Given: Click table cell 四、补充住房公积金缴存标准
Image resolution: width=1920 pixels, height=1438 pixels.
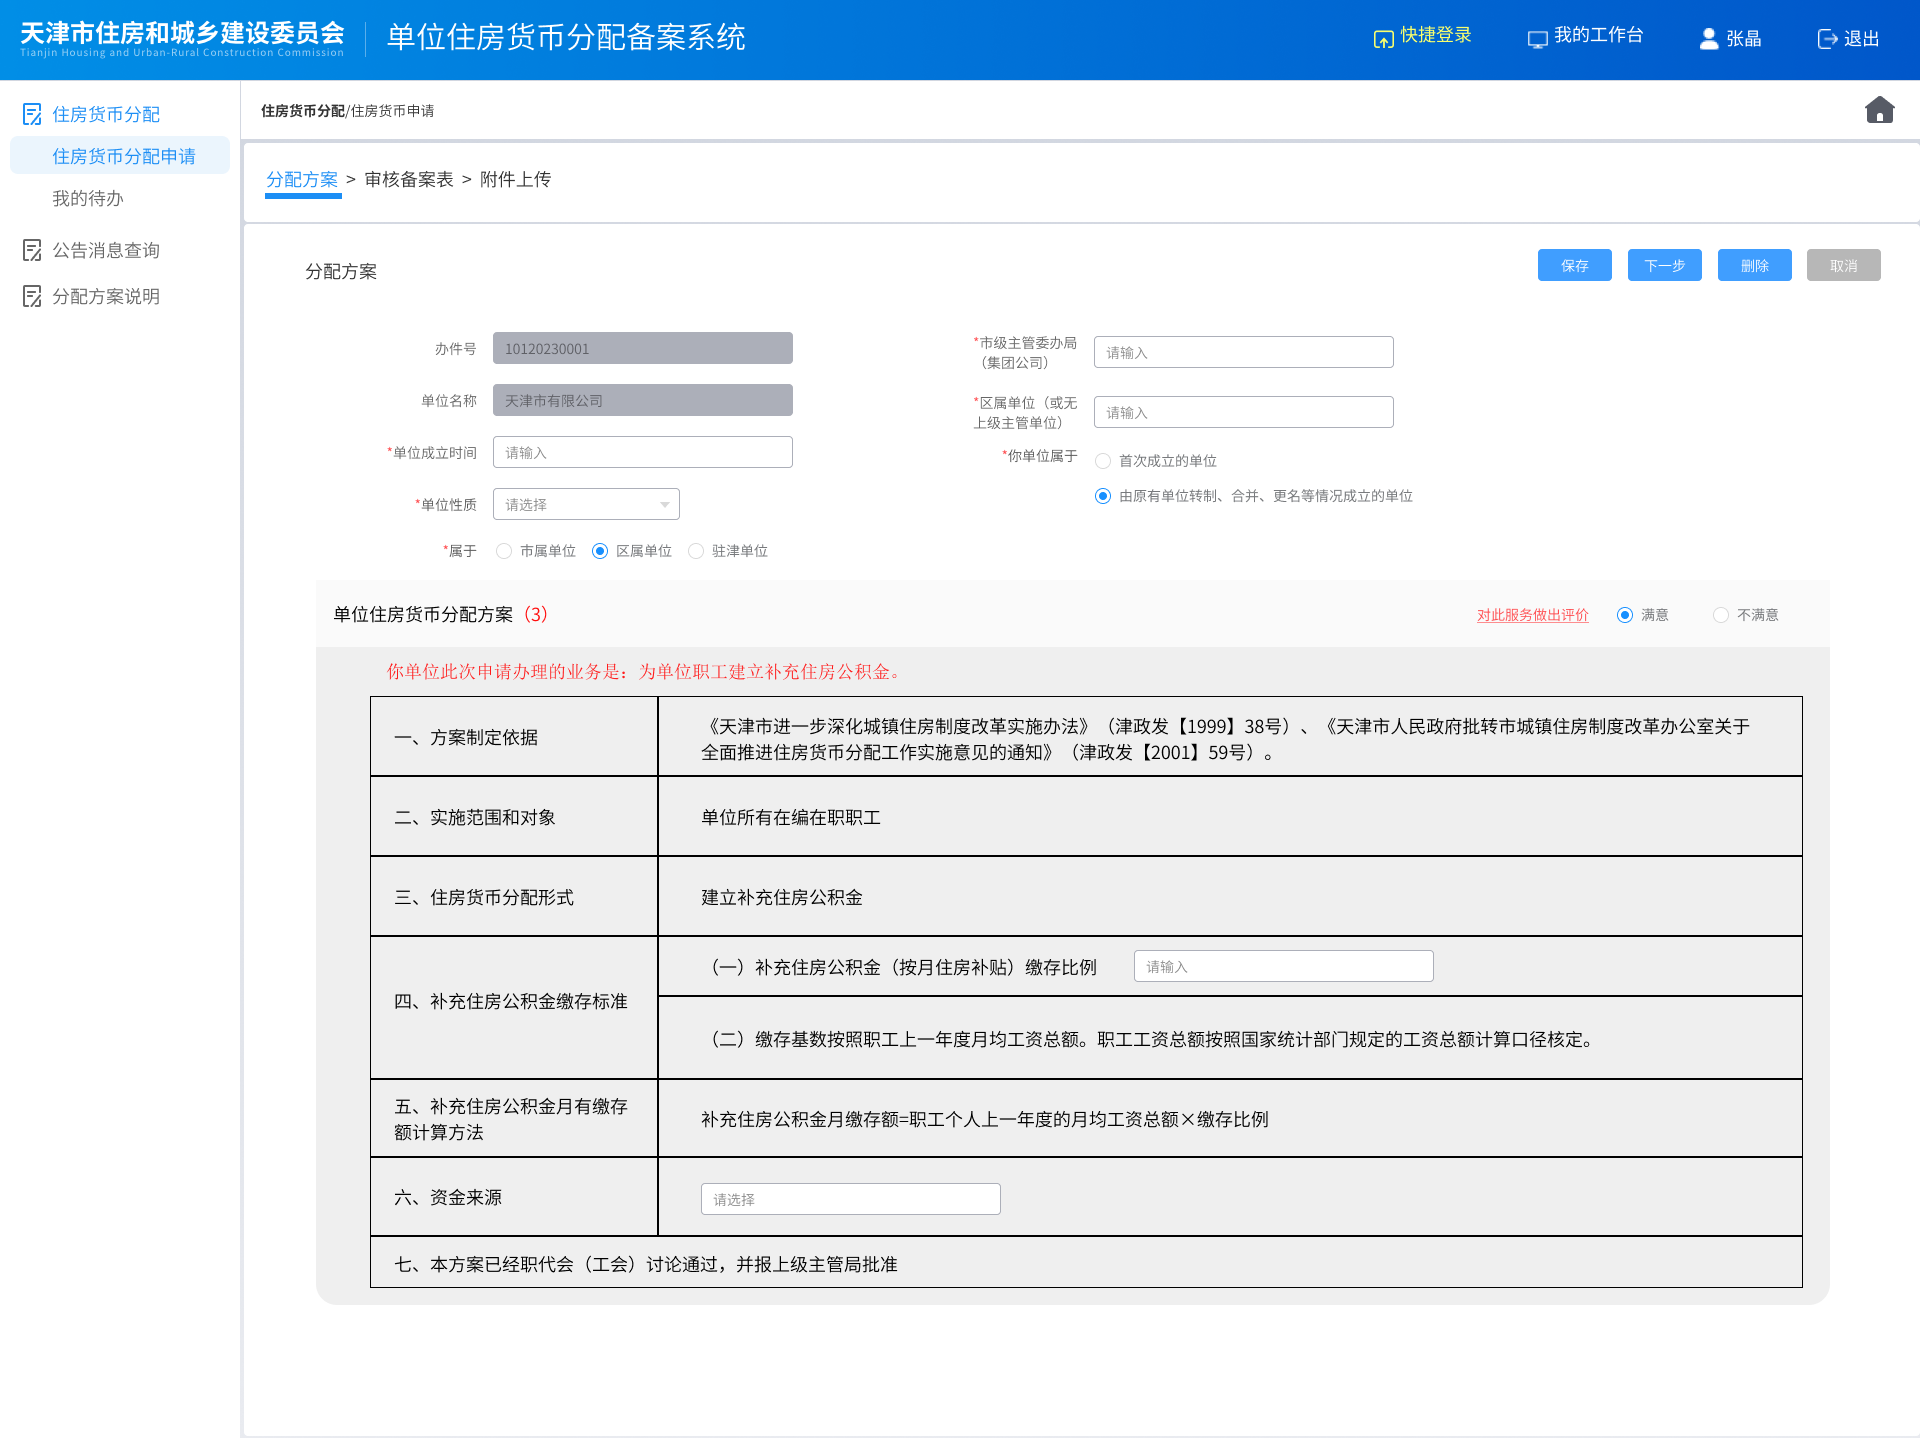Looking at the screenshot, I should [514, 1008].
